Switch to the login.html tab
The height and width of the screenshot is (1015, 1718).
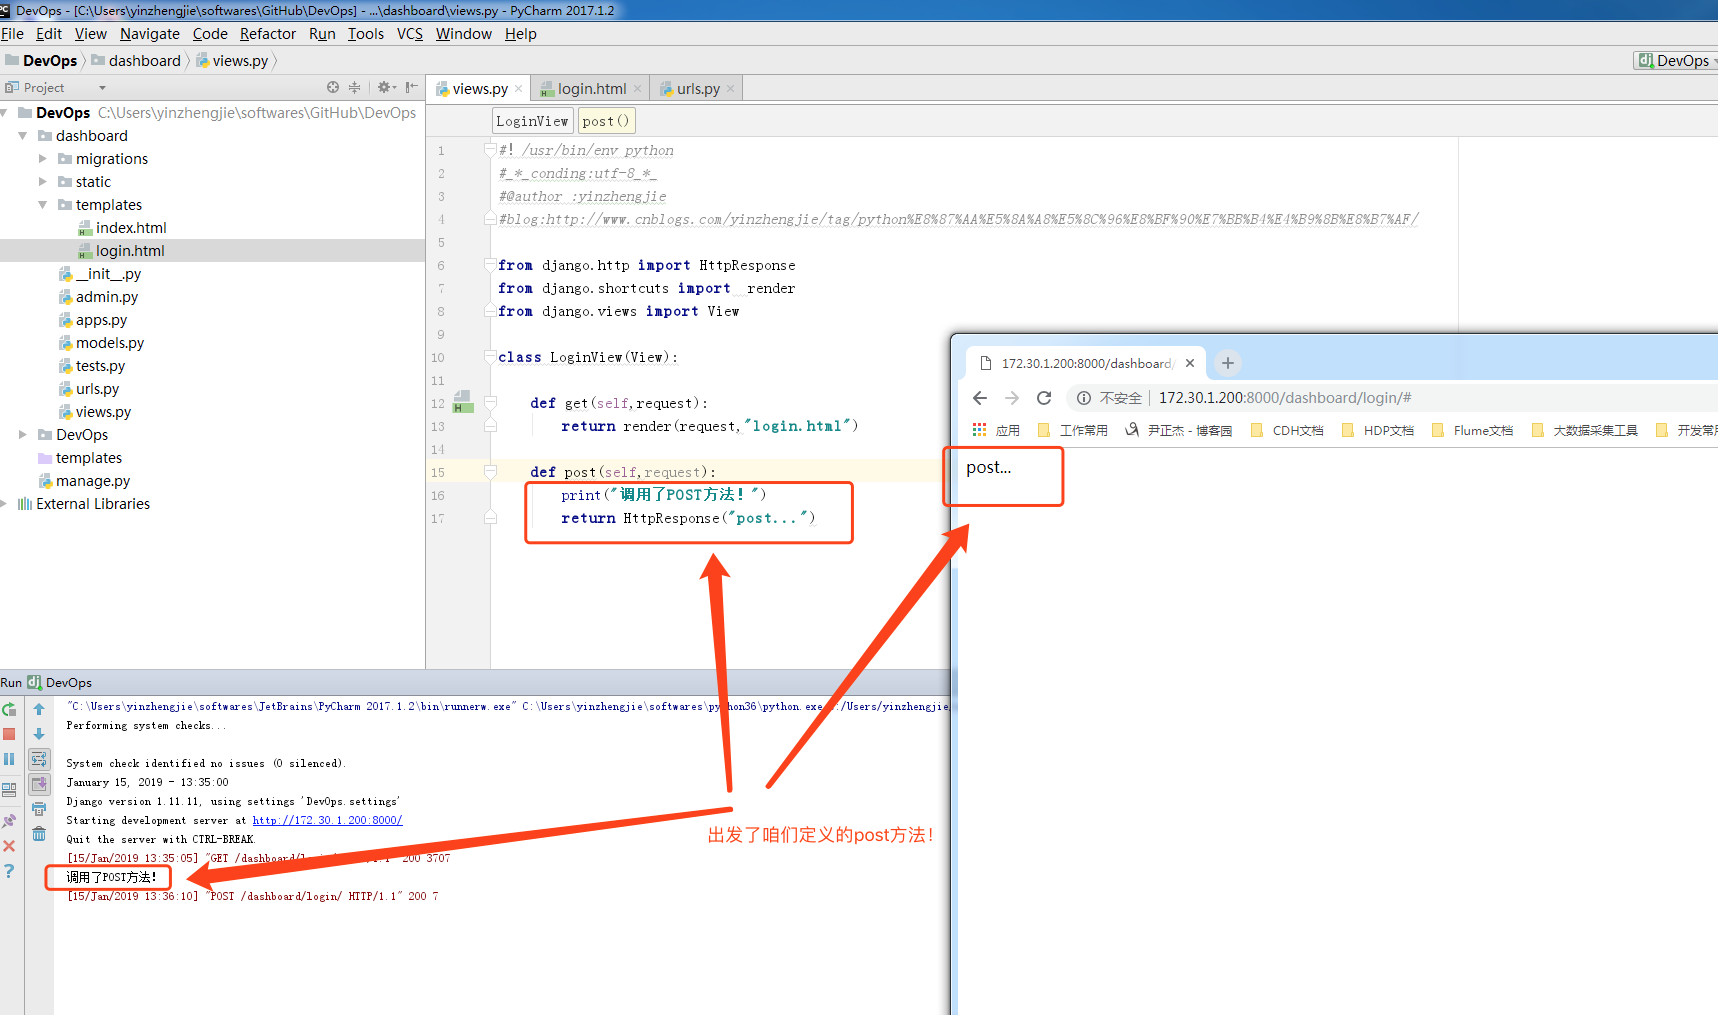pos(591,89)
